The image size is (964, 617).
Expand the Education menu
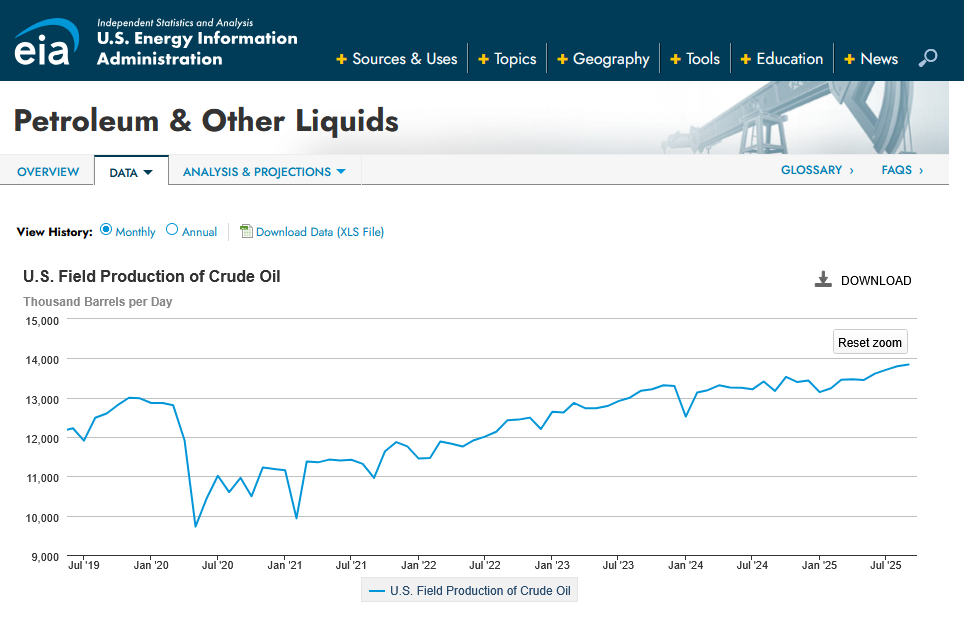point(782,59)
